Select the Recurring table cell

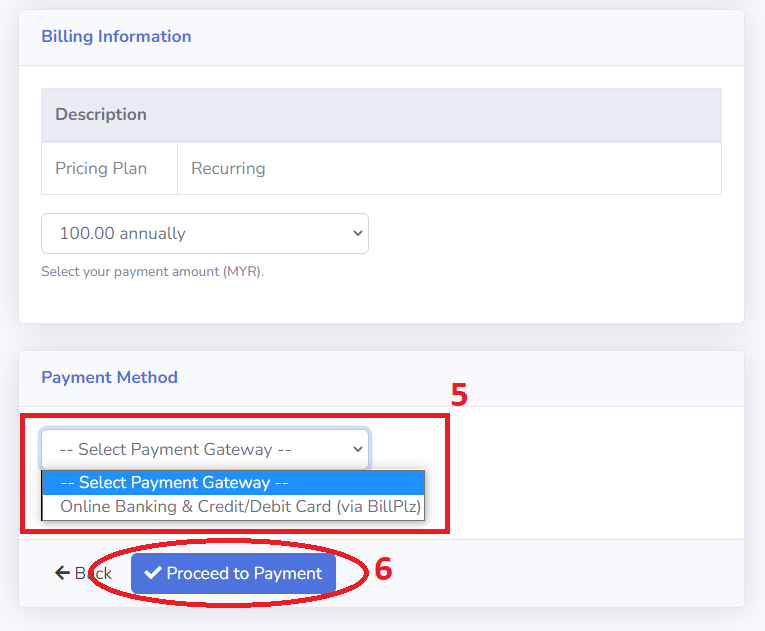click(449, 168)
